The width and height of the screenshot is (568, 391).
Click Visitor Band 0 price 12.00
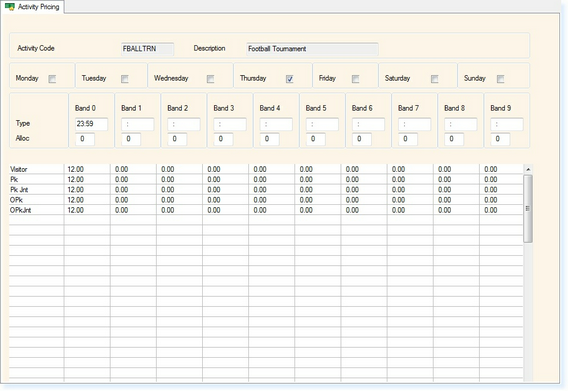coord(75,169)
